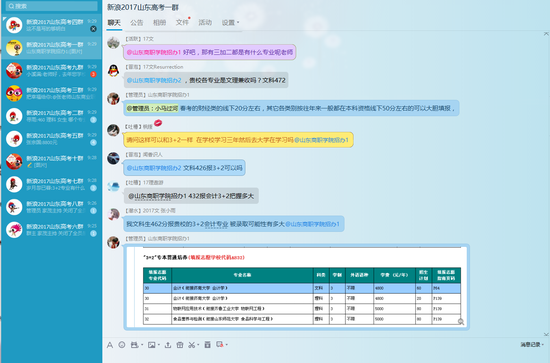Select the 新浪2017山东高考一群 conversation
This screenshot has width=550, height=363.
coord(51,48)
